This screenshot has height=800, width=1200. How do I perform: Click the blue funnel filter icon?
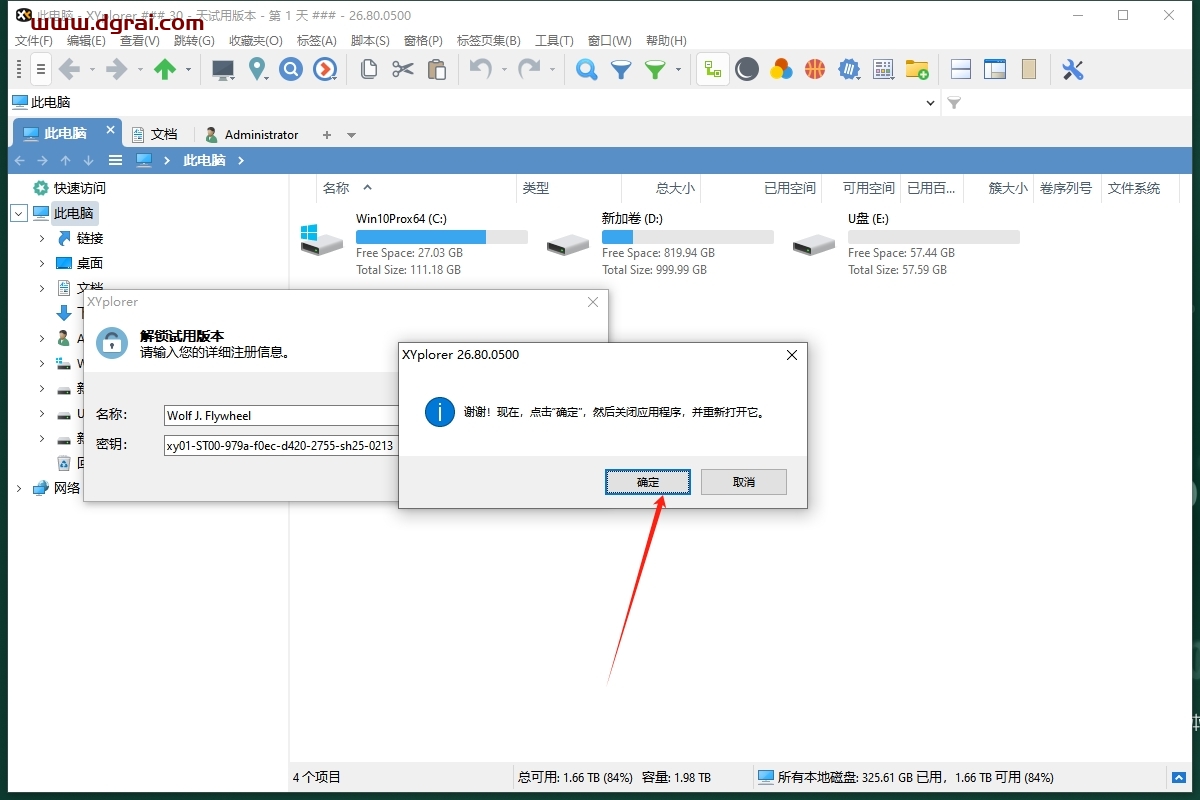coord(621,69)
